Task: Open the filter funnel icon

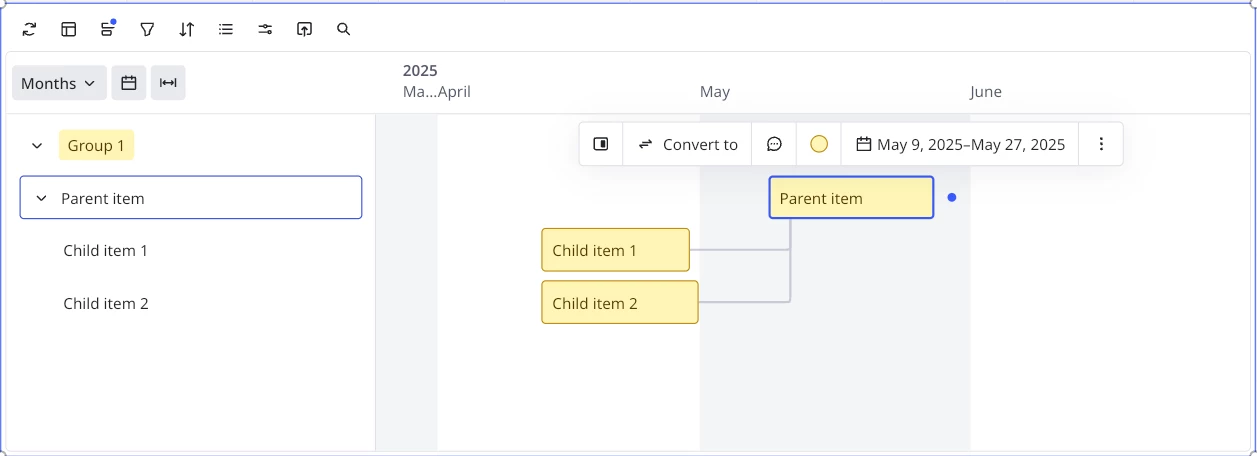Action: pos(147,30)
